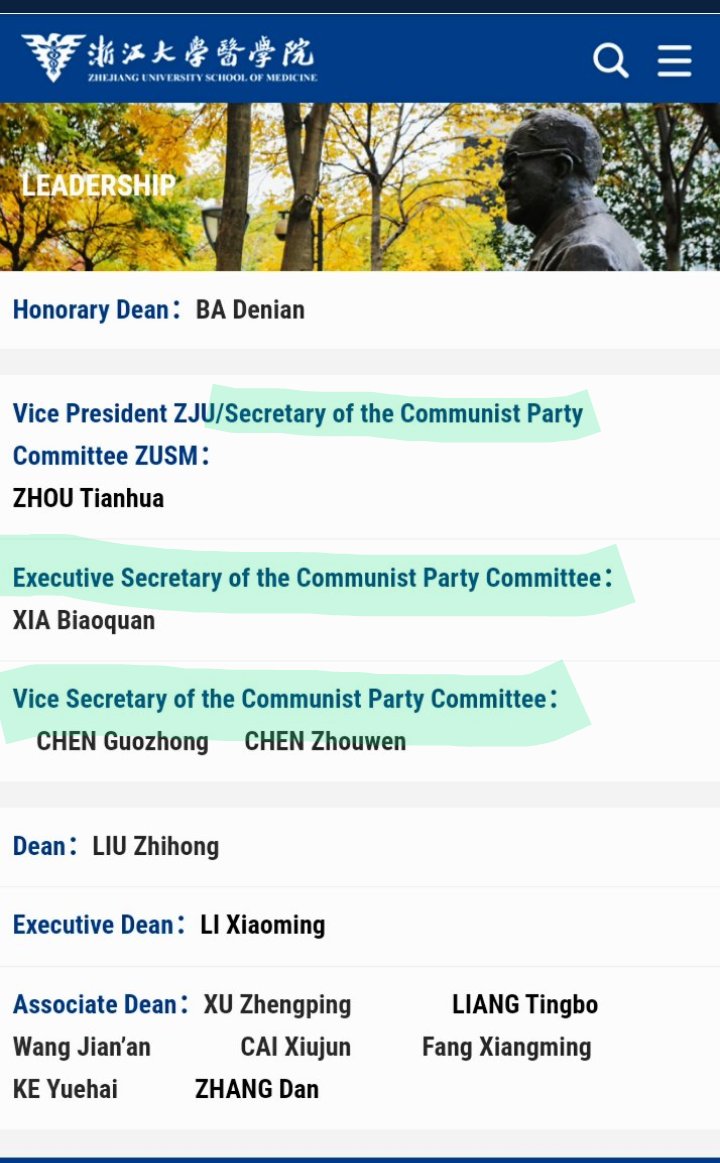Click the Zhejiang University School of Medicine logo
720x1163 pixels.
[x=169, y=57]
